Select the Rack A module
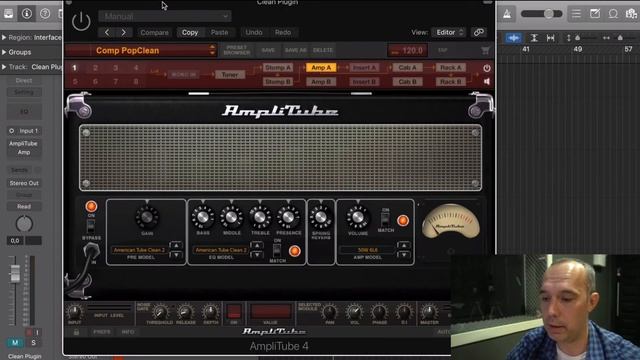Image resolution: width=640 pixels, height=360 pixels. coord(451,67)
